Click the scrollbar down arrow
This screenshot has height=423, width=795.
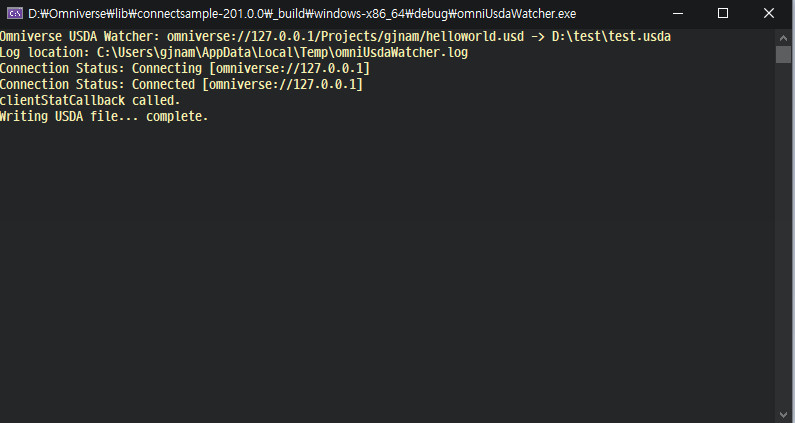(783, 415)
